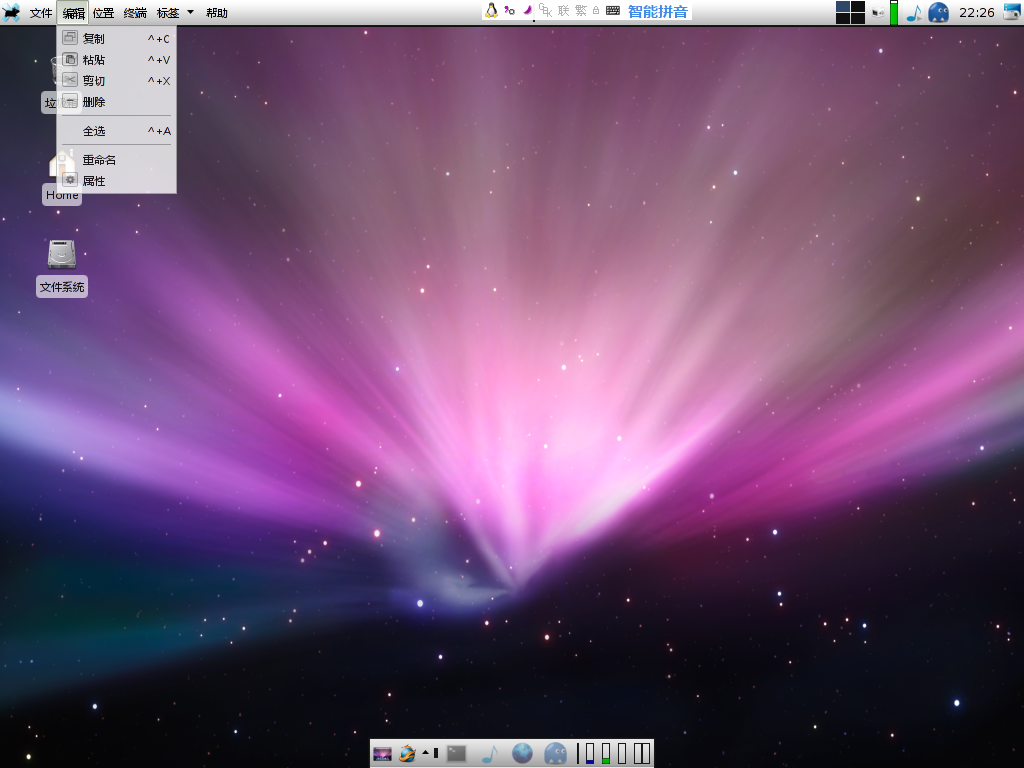Launch the ghost icon in dock
Image resolution: width=1024 pixels, height=768 pixels.
555,754
